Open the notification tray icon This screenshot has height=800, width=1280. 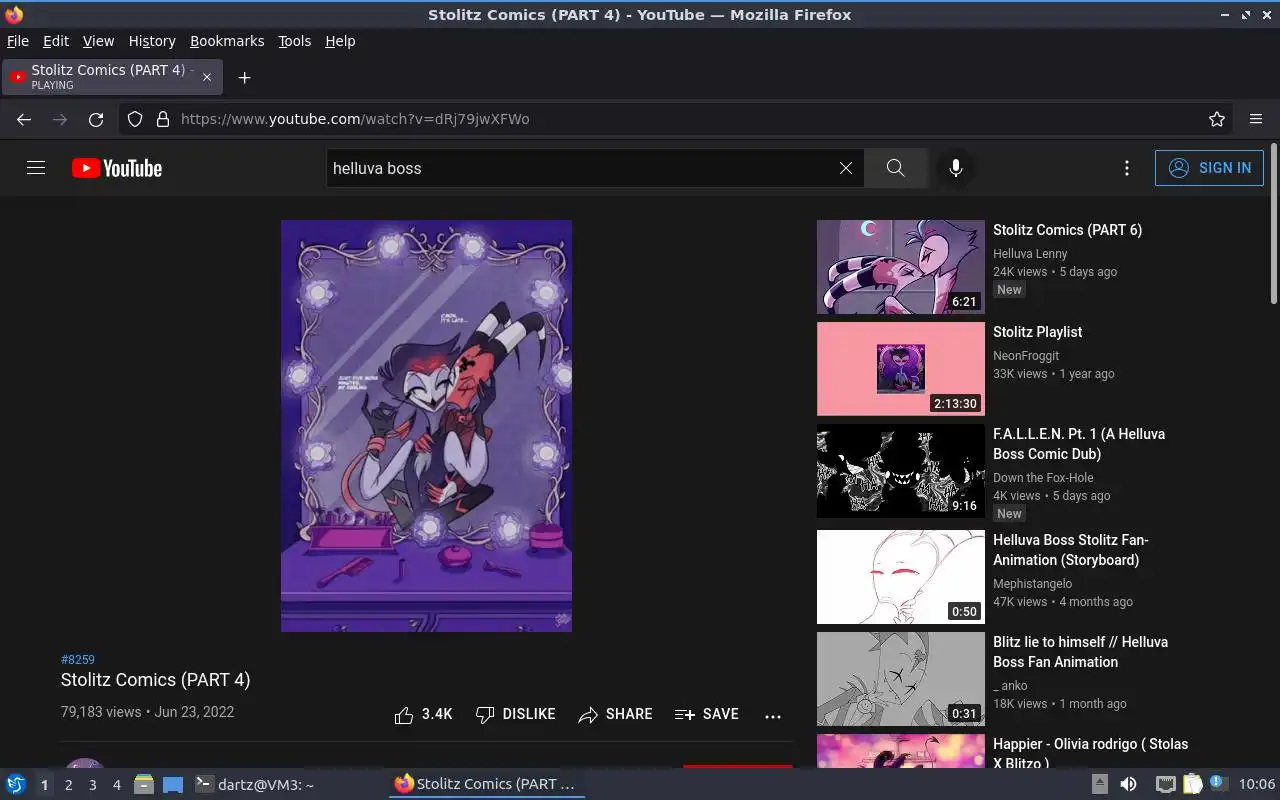pos(1218,784)
